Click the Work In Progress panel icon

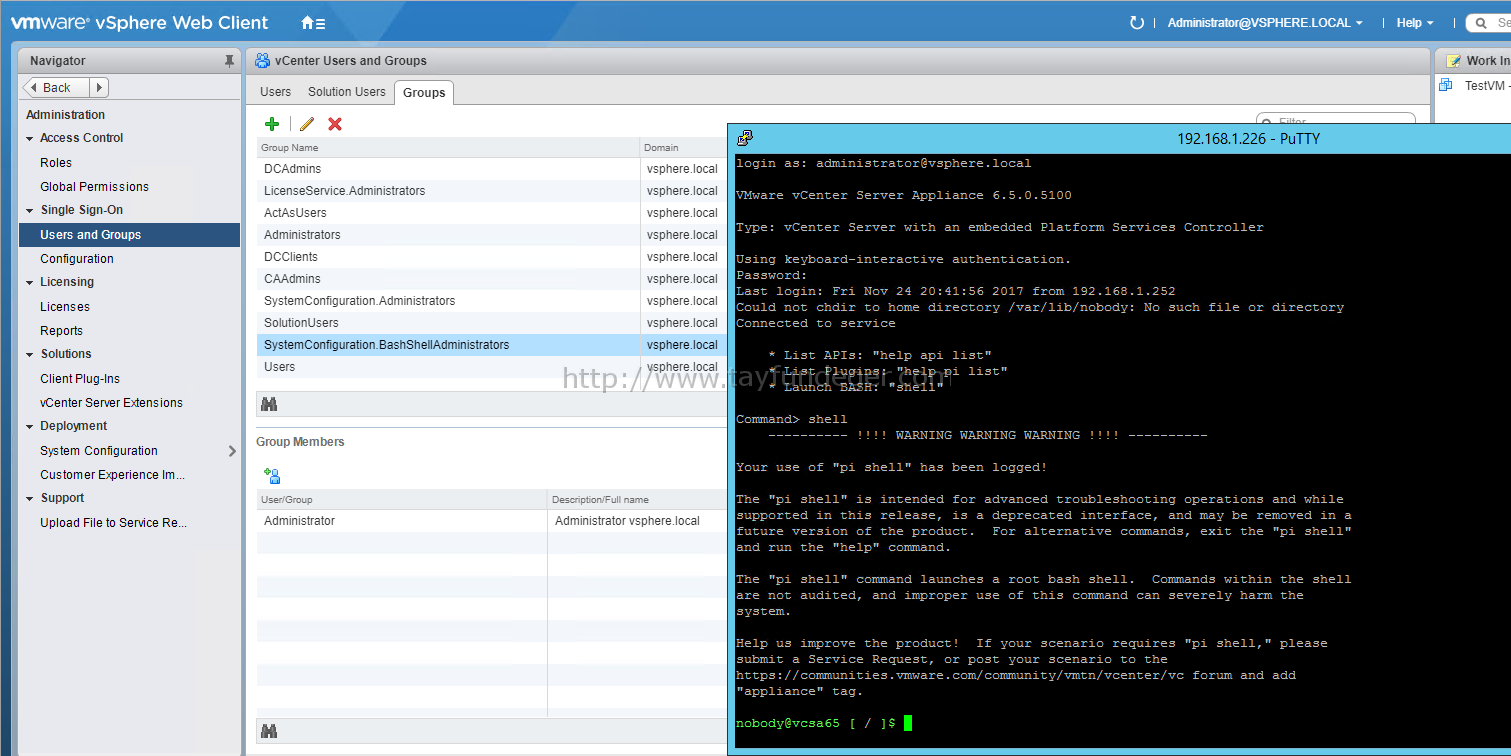1453,61
